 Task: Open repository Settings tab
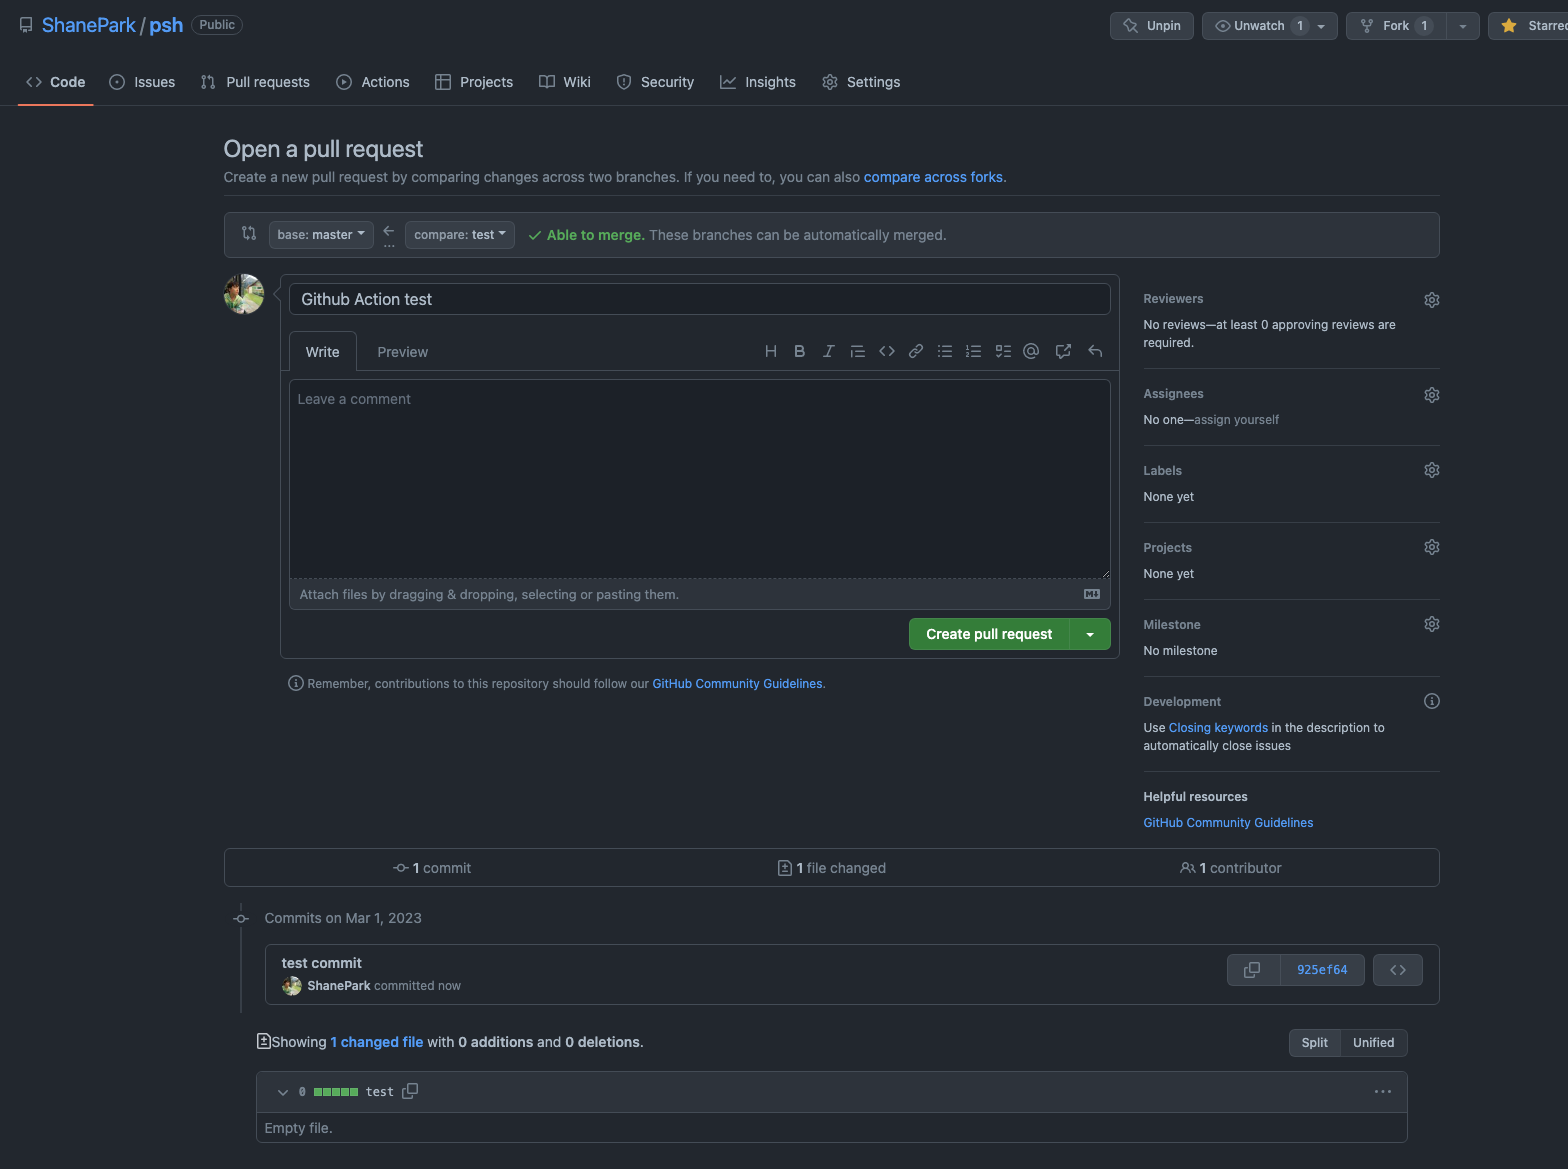point(861,82)
